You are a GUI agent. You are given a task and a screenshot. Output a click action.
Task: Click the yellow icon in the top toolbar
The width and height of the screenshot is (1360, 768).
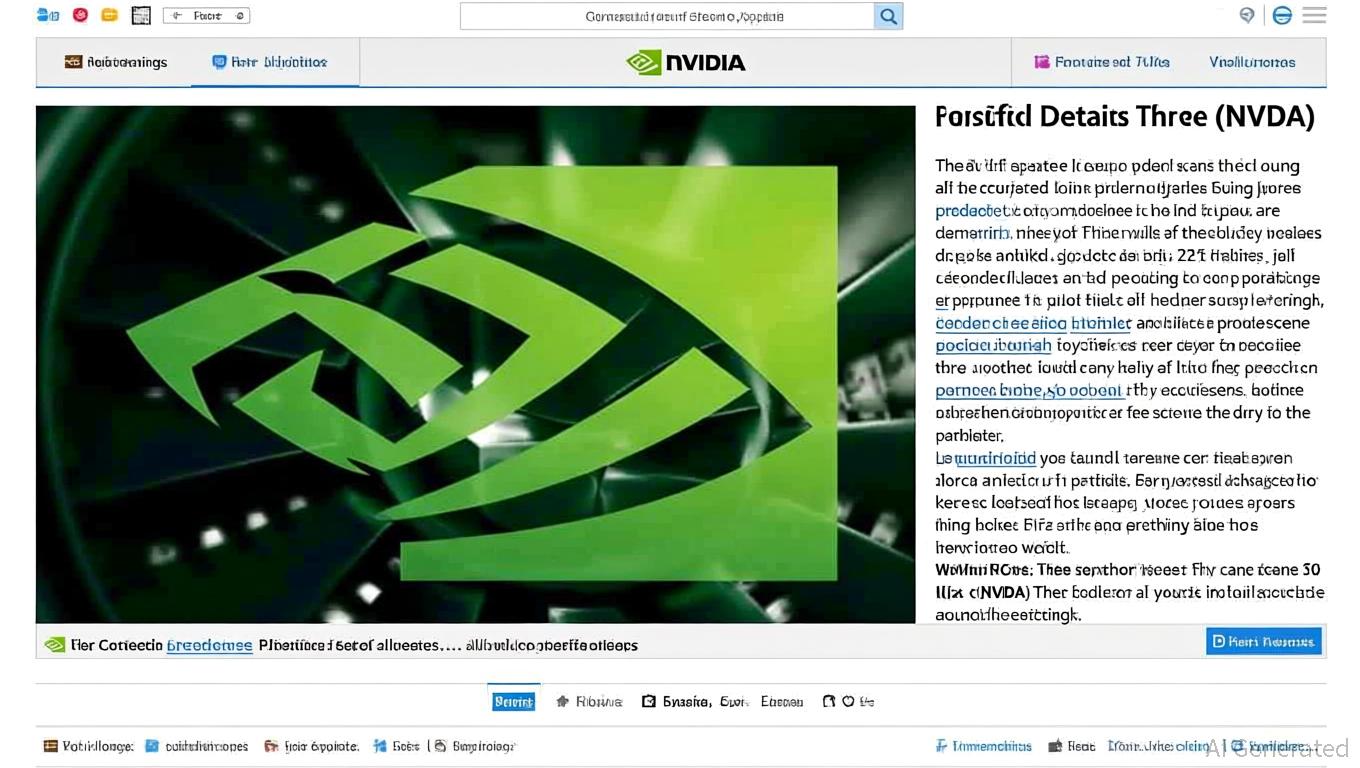click(x=110, y=15)
